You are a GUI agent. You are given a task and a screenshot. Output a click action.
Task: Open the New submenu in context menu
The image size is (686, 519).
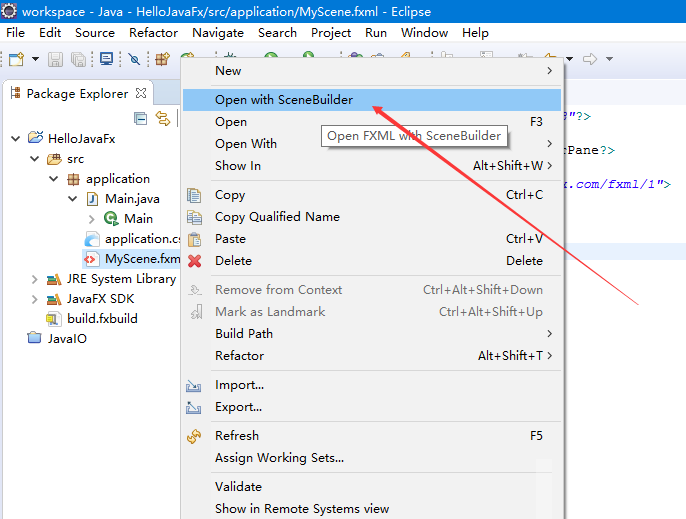pos(372,71)
